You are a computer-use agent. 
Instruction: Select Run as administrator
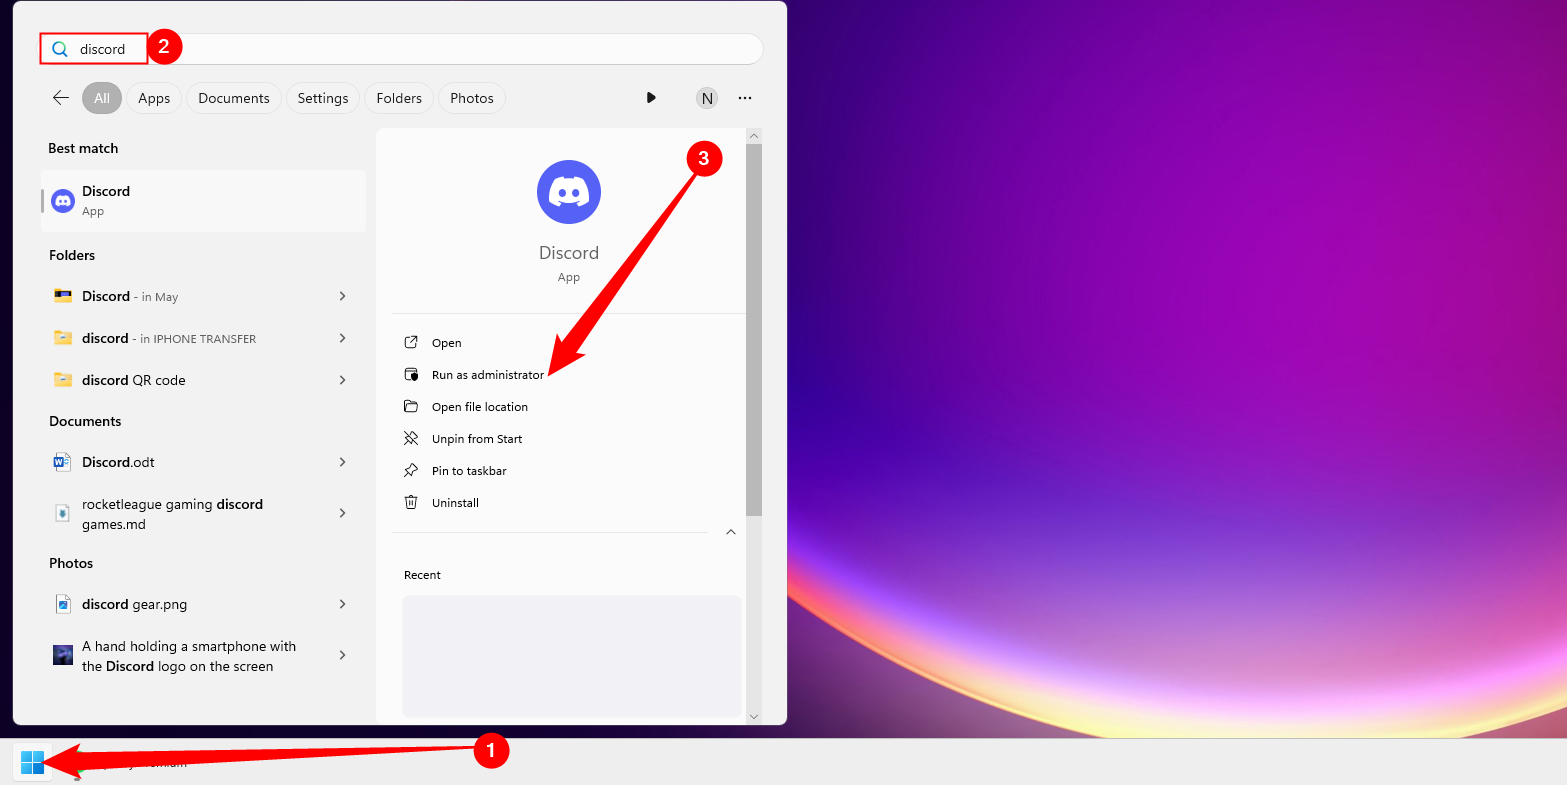[x=486, y=374]
